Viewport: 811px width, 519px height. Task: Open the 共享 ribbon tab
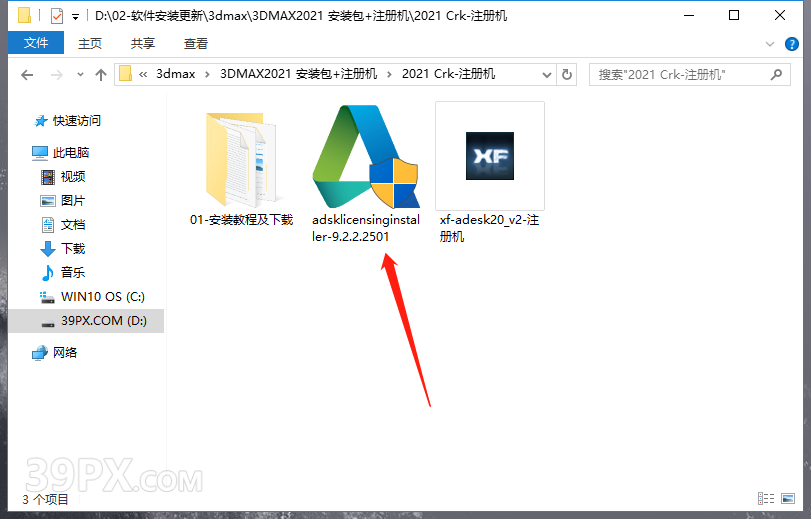(143, 43)
